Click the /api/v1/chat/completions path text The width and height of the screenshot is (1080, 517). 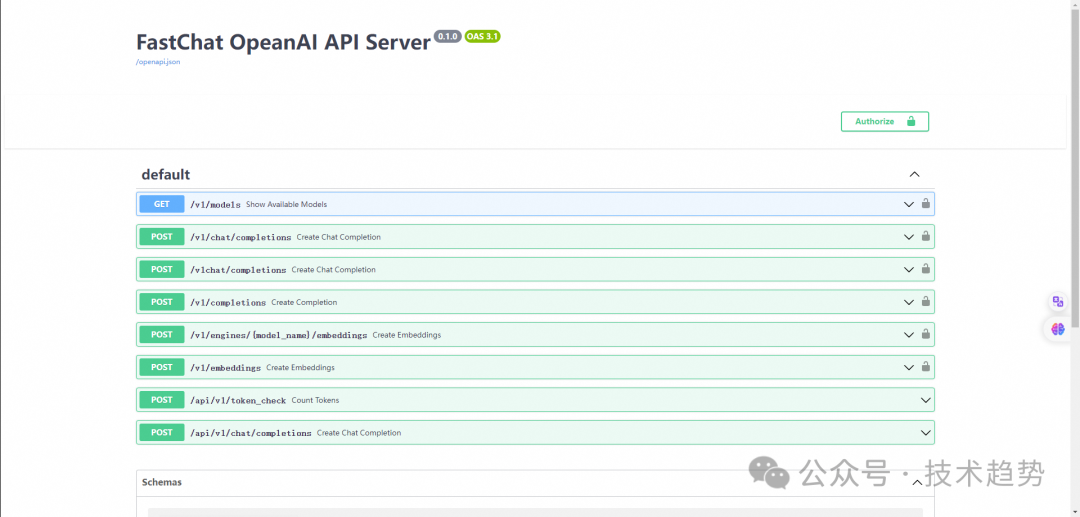(x=251, y=433)
